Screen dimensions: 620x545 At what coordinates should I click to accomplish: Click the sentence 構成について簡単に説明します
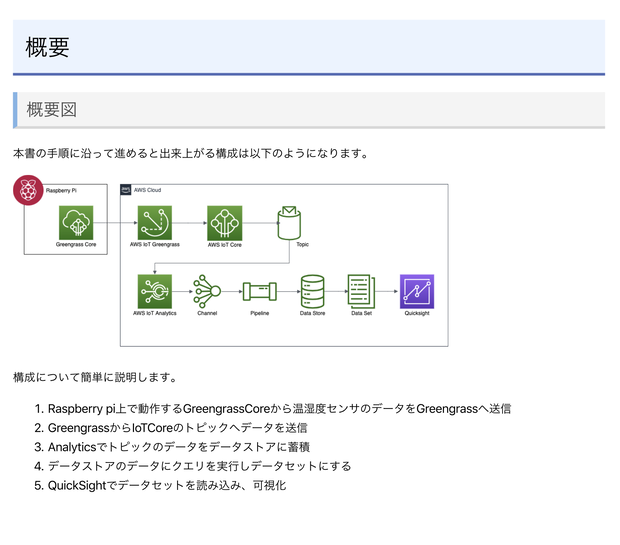tap(95, 377)
